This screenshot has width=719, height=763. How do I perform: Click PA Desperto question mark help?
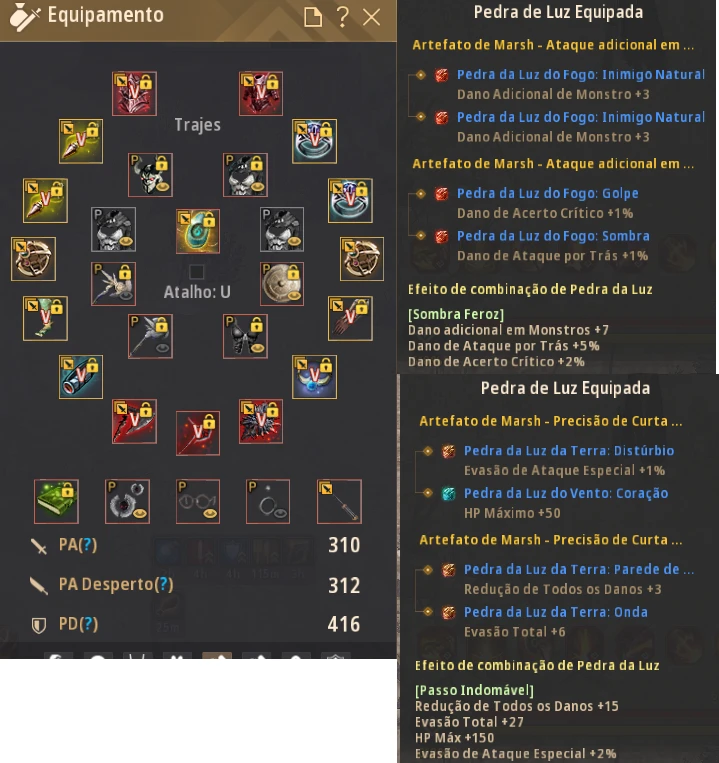[x=164, y=584]
